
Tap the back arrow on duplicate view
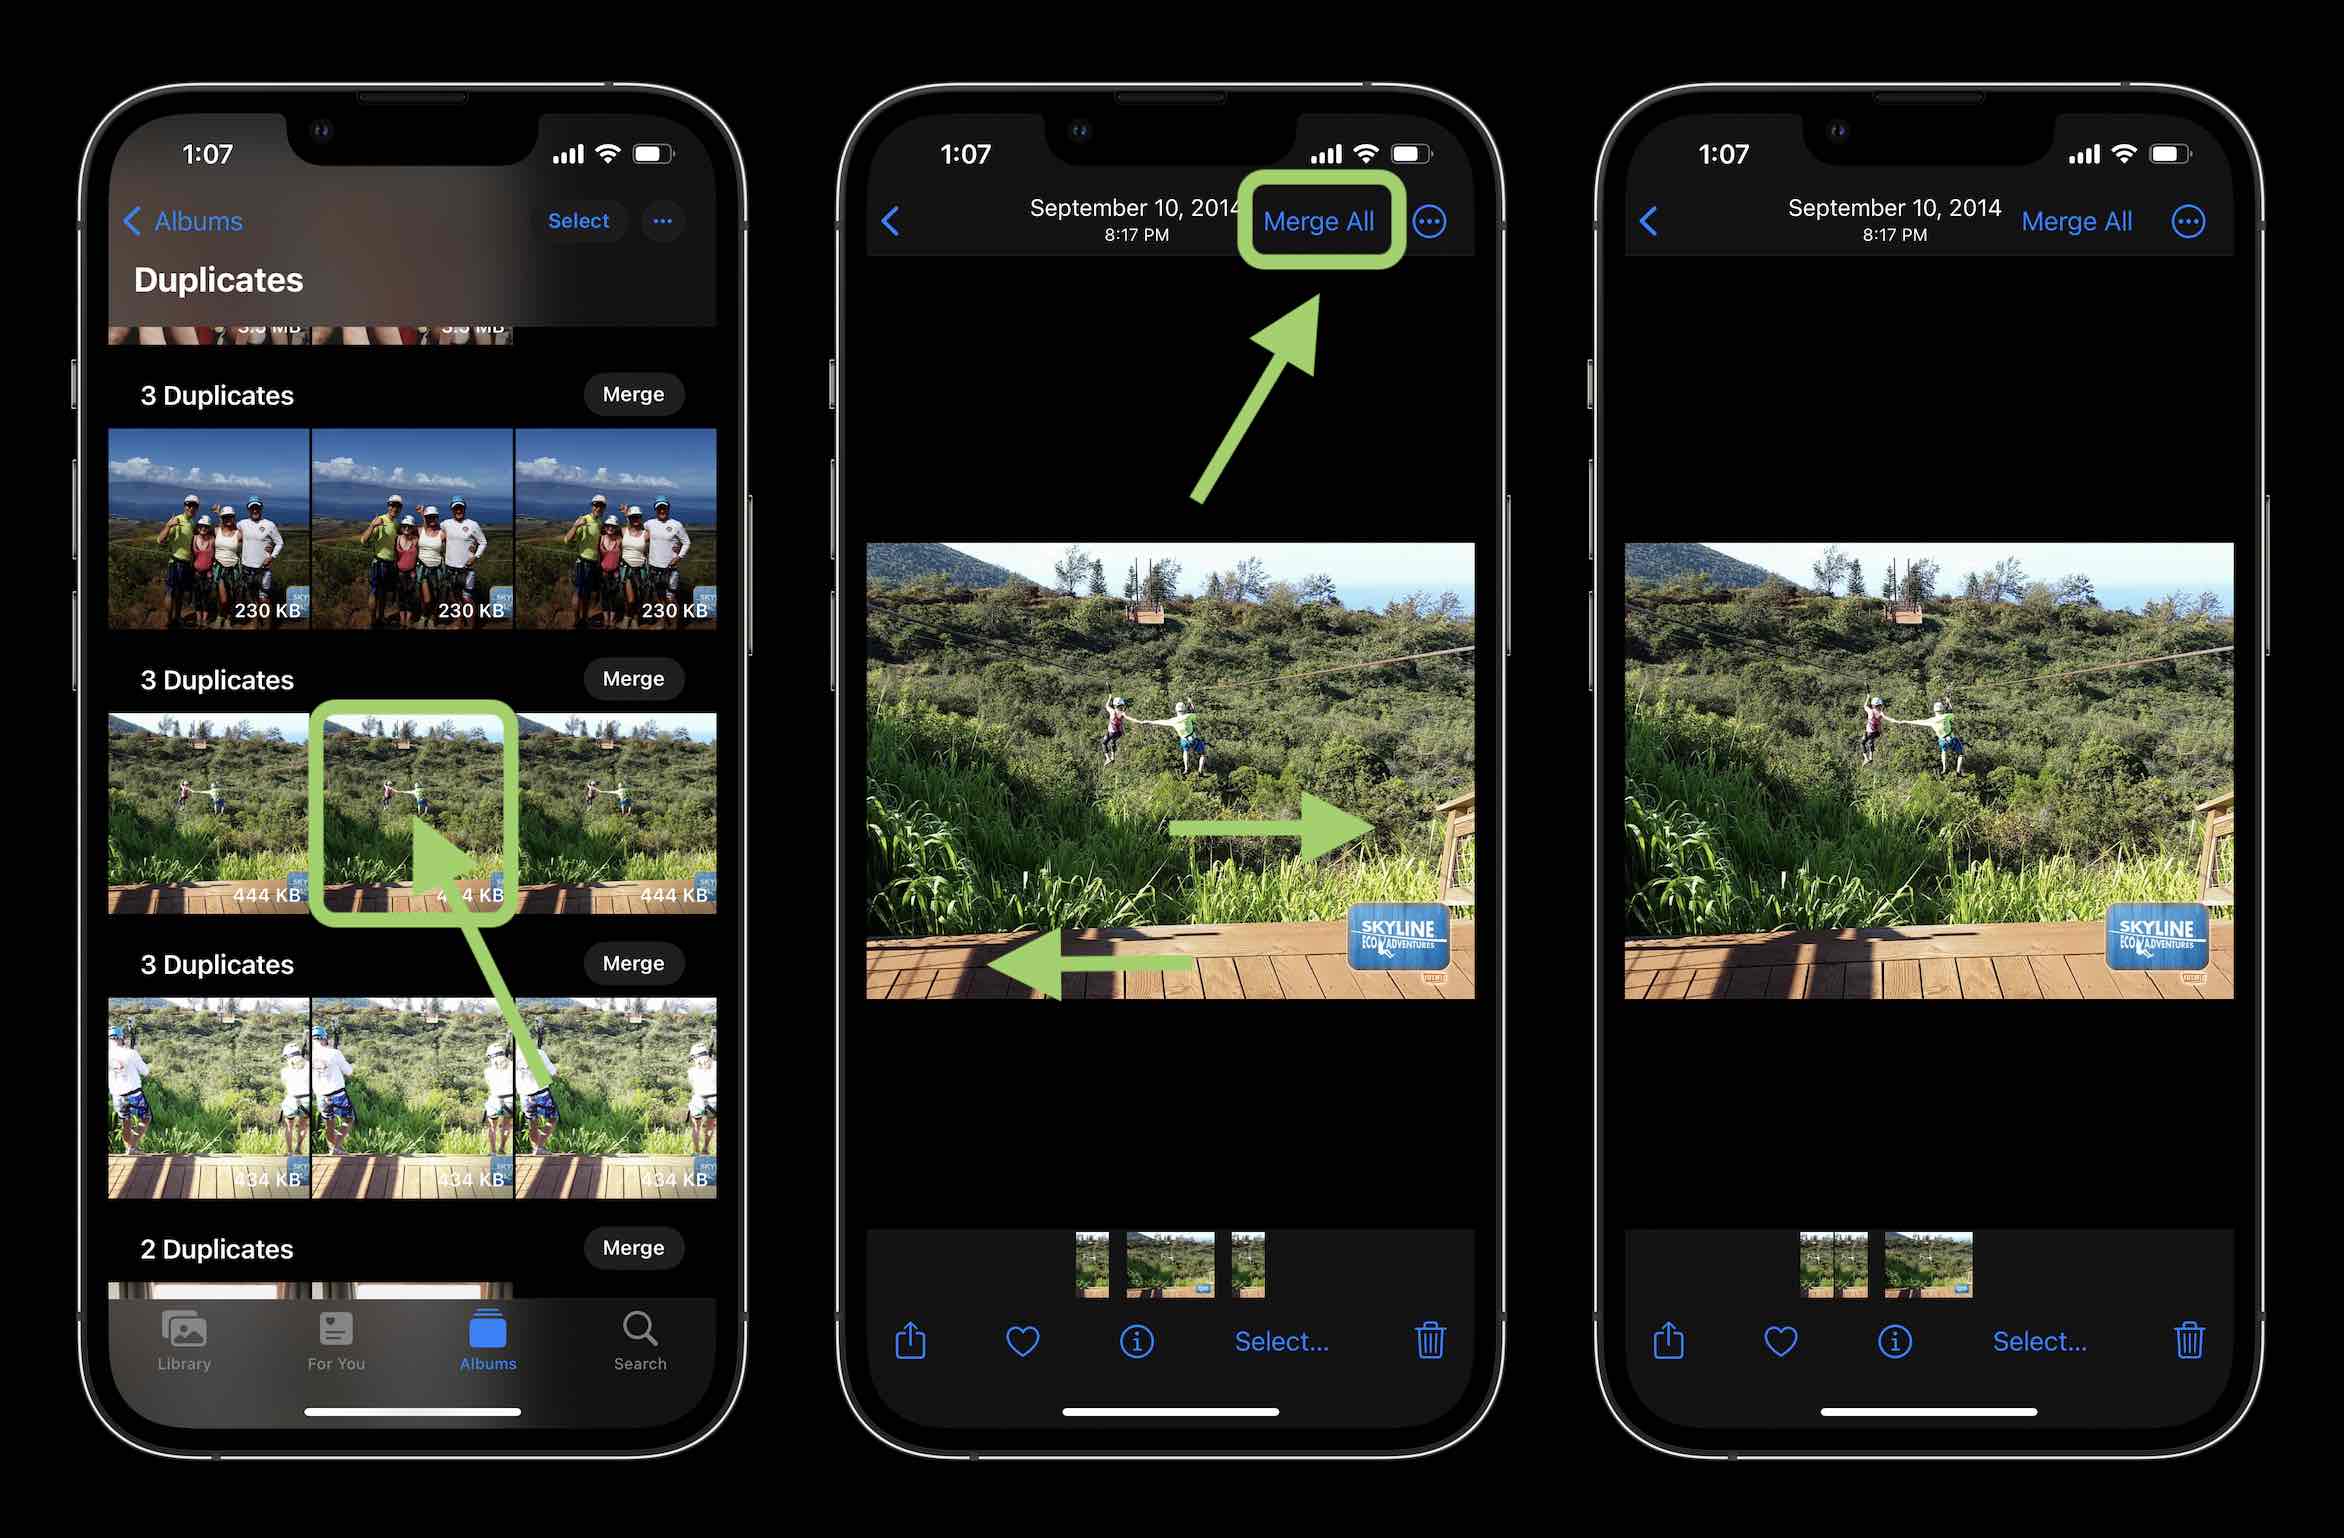pos(894,220)
